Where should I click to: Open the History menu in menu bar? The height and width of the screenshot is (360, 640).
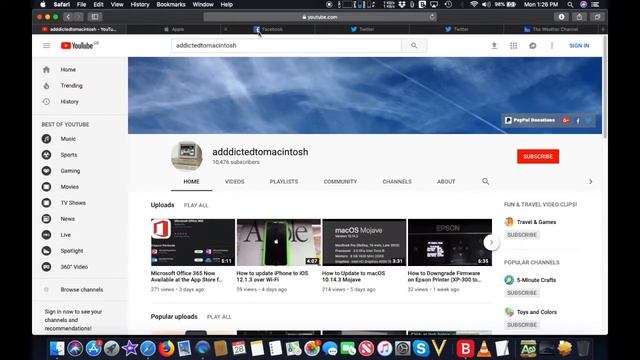(x=140, y=4)
